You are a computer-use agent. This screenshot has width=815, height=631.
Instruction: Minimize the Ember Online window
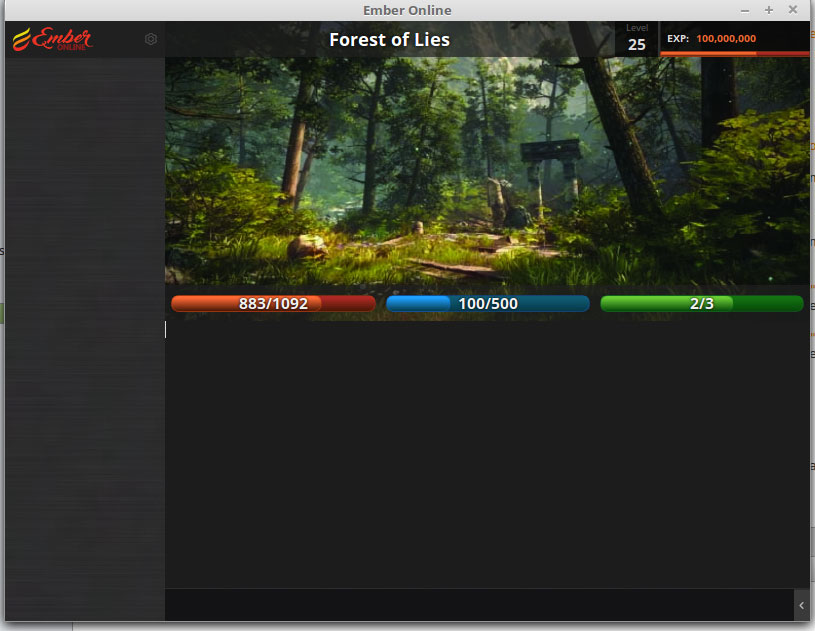[x=745, y=10]
